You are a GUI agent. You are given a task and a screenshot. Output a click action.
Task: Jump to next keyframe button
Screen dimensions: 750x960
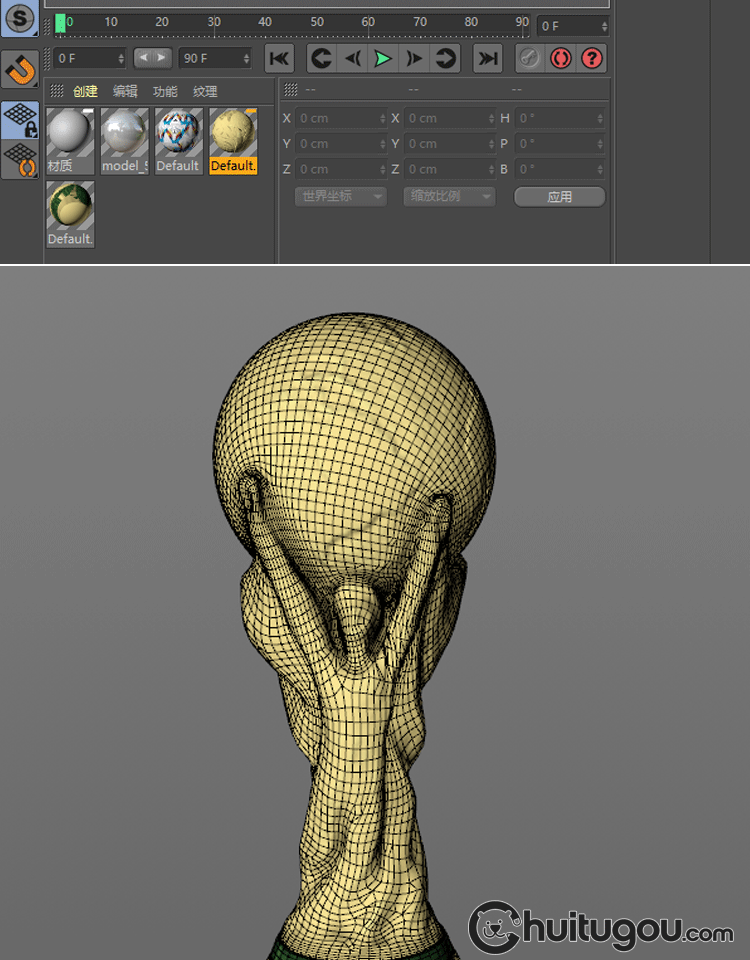pyautogui.click(x=445, y=59)
